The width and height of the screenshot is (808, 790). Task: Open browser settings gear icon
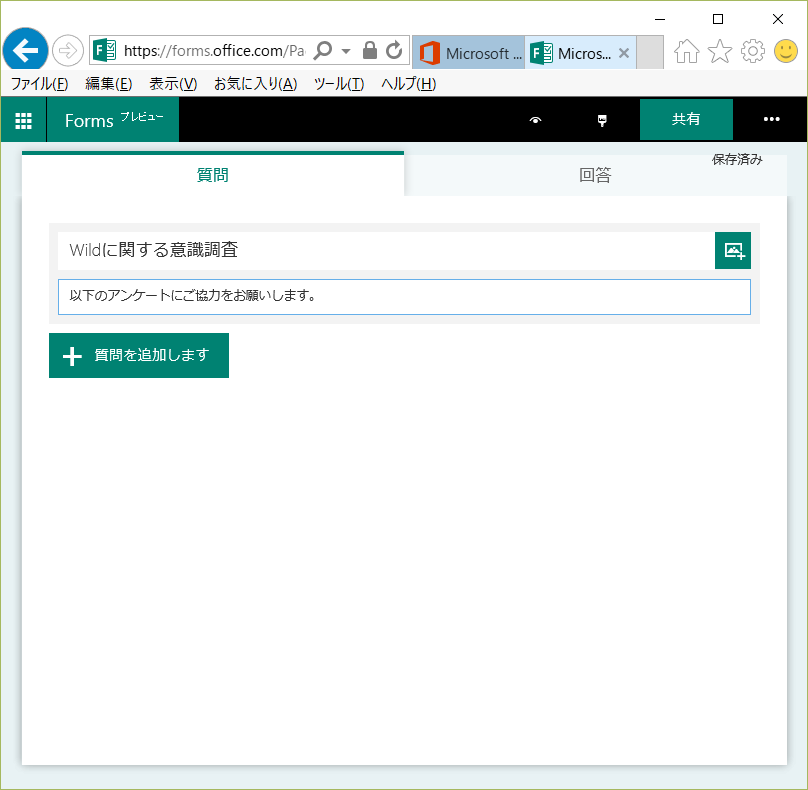(752, 52)
